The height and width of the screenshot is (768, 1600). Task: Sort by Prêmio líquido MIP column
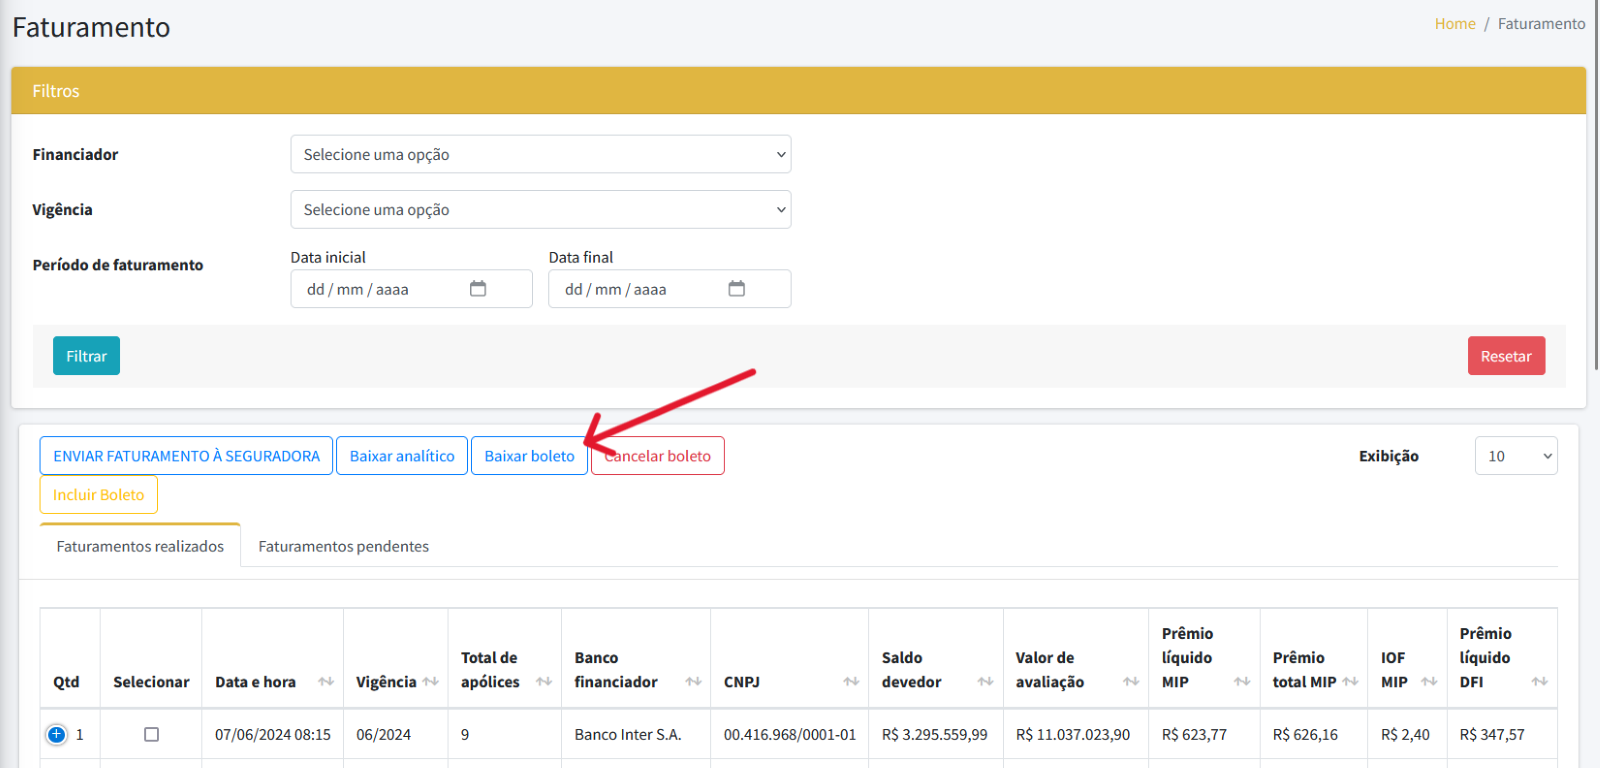(1242, 681)
